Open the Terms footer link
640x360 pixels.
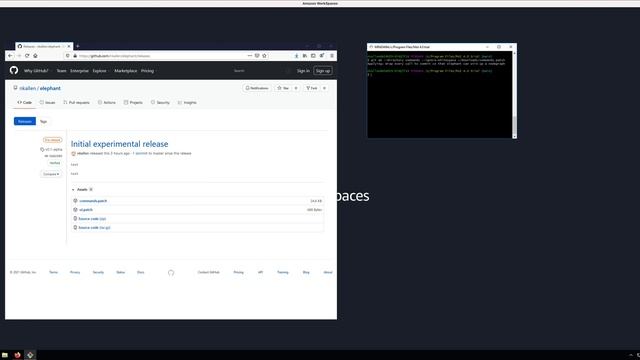[x=53, y=272]
